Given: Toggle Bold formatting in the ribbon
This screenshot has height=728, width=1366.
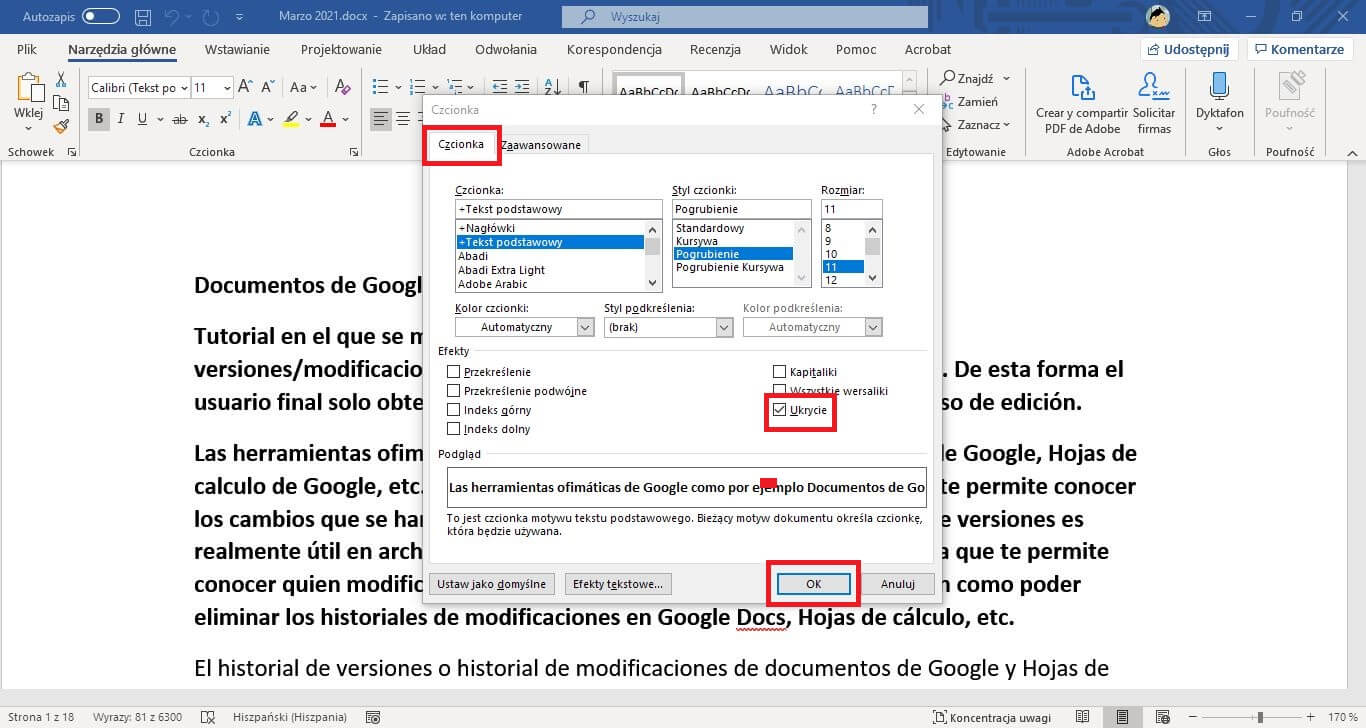Looking at the screenshot, I should pyautogui.click(x=99, y=119).
